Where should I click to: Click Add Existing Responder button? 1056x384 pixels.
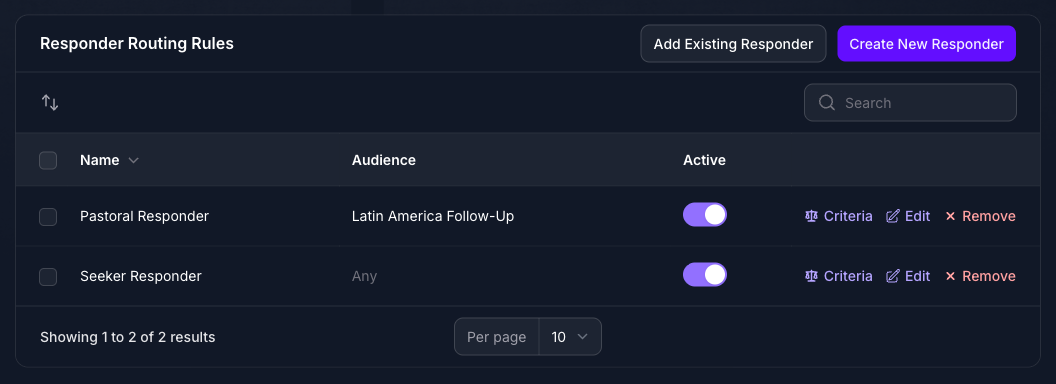point(733,44)
